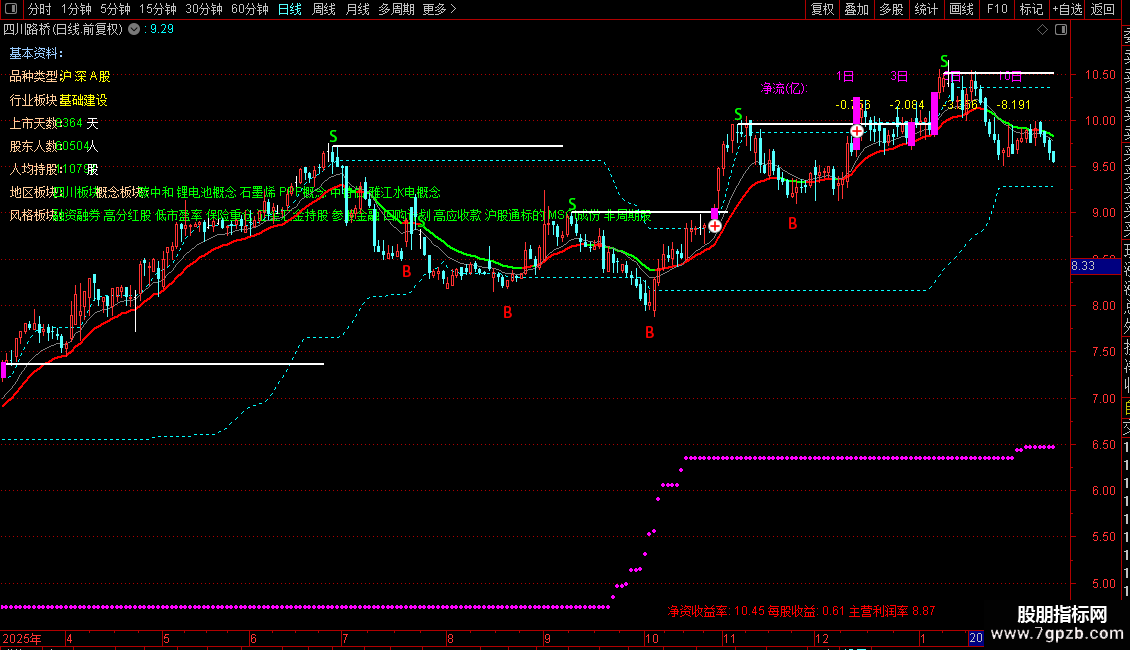Click the 10.50 price axis label

pos(1100,75)
